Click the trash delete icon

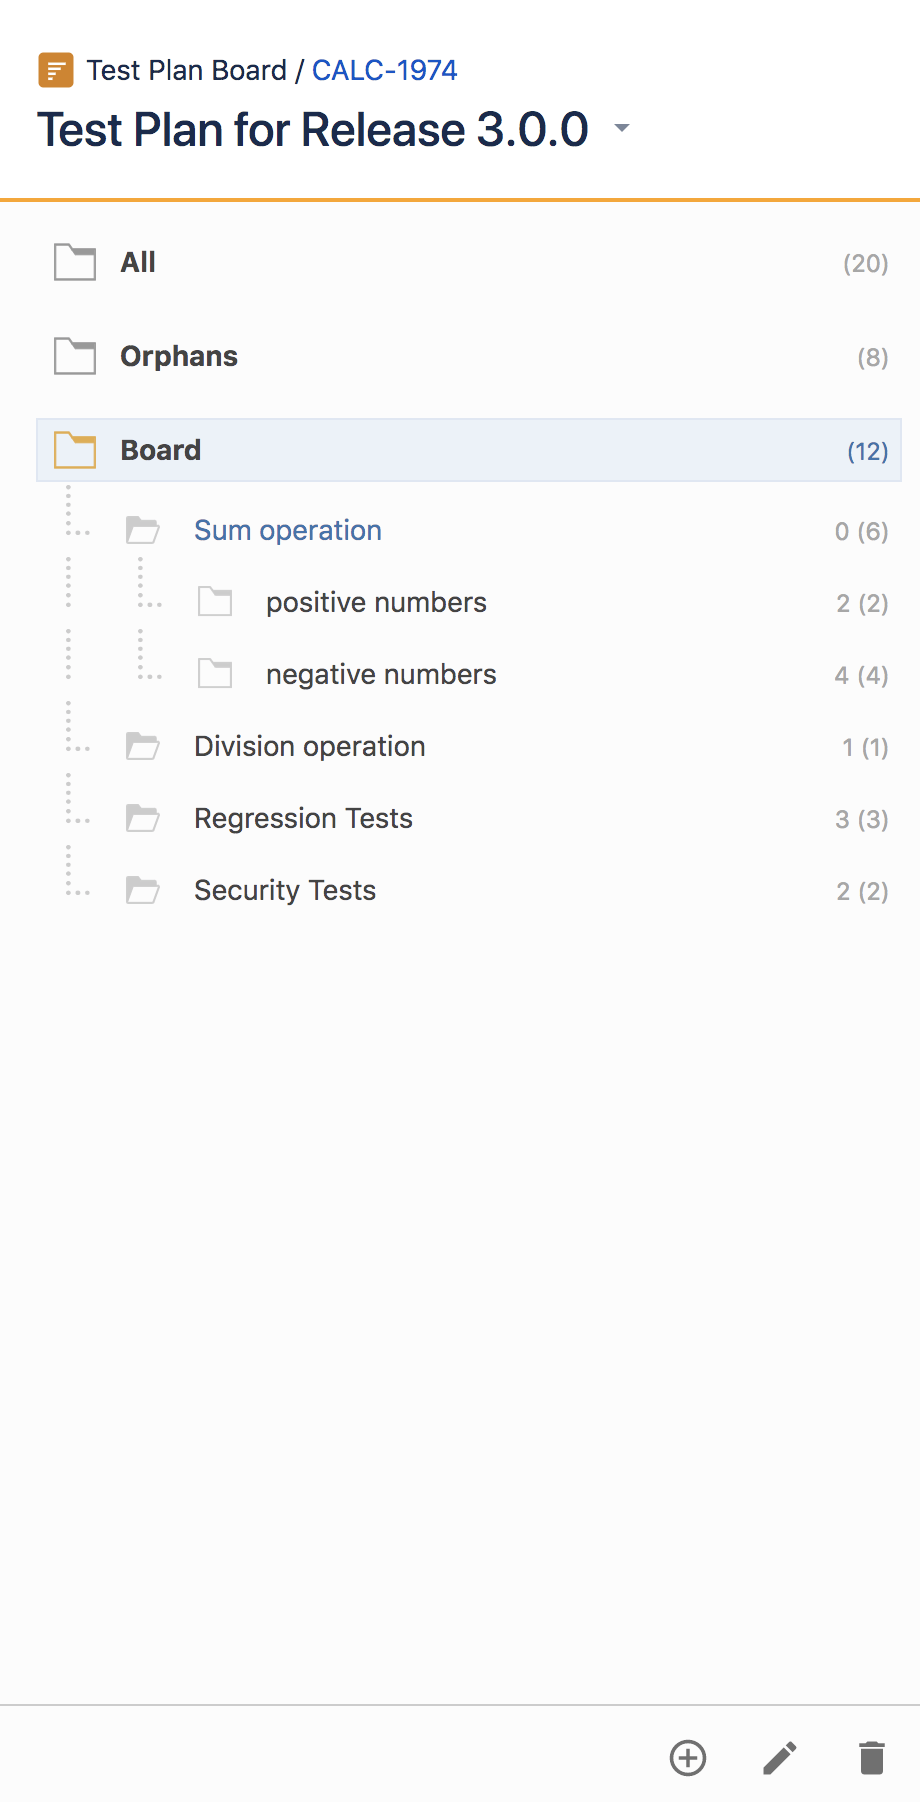click(x=872, y=1758)
